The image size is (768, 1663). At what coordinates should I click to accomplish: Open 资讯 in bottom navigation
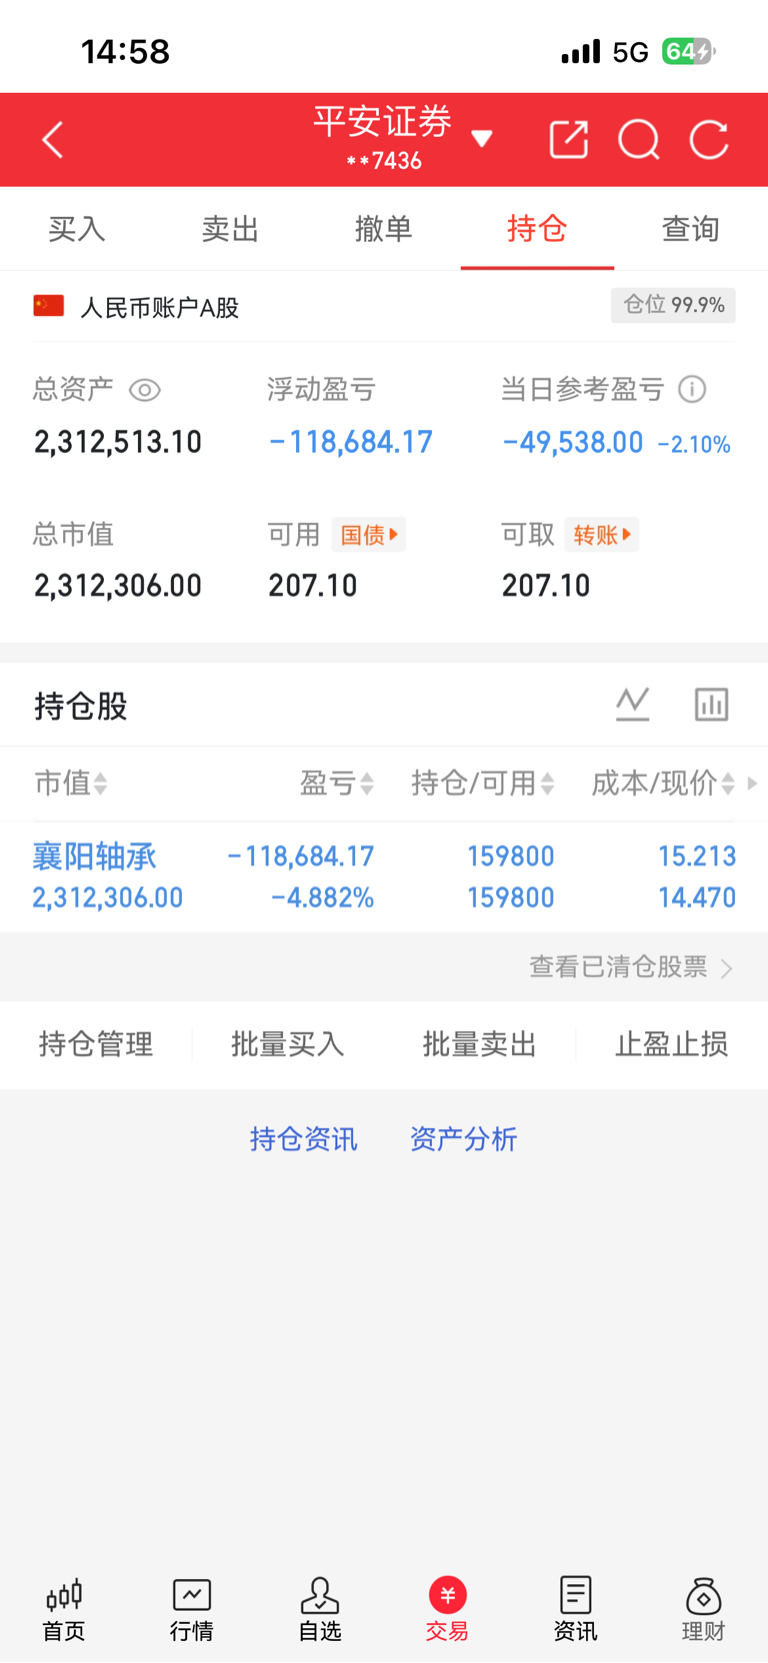click(575, 1609)
